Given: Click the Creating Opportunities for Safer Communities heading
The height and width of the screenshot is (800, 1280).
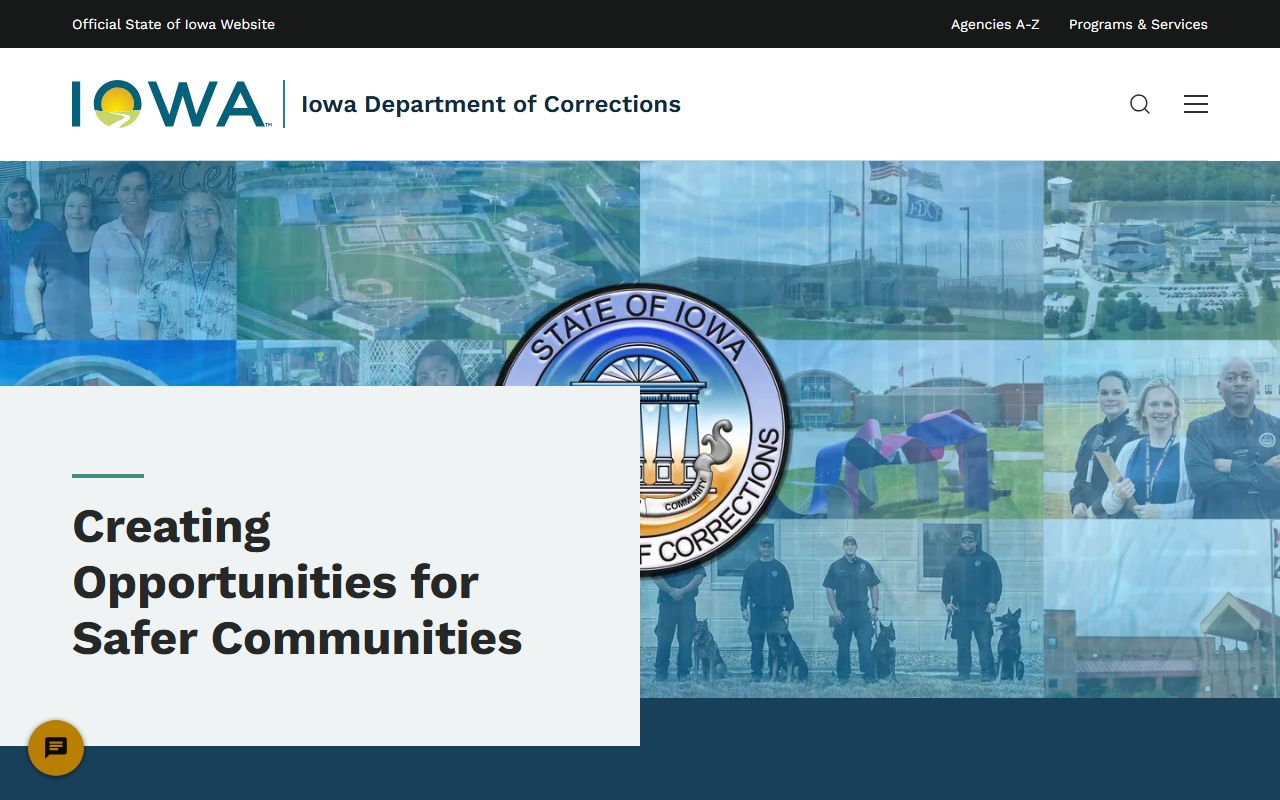Looking at the screenshot, I should point(297,582).
